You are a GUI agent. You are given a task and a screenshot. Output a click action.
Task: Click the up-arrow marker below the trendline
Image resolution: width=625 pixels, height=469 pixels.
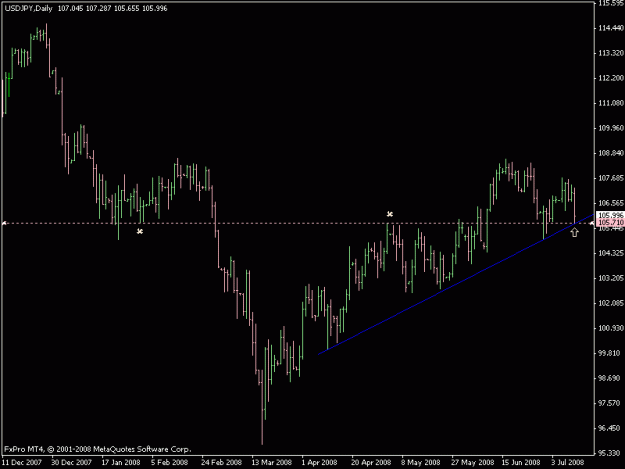(574, 232)
